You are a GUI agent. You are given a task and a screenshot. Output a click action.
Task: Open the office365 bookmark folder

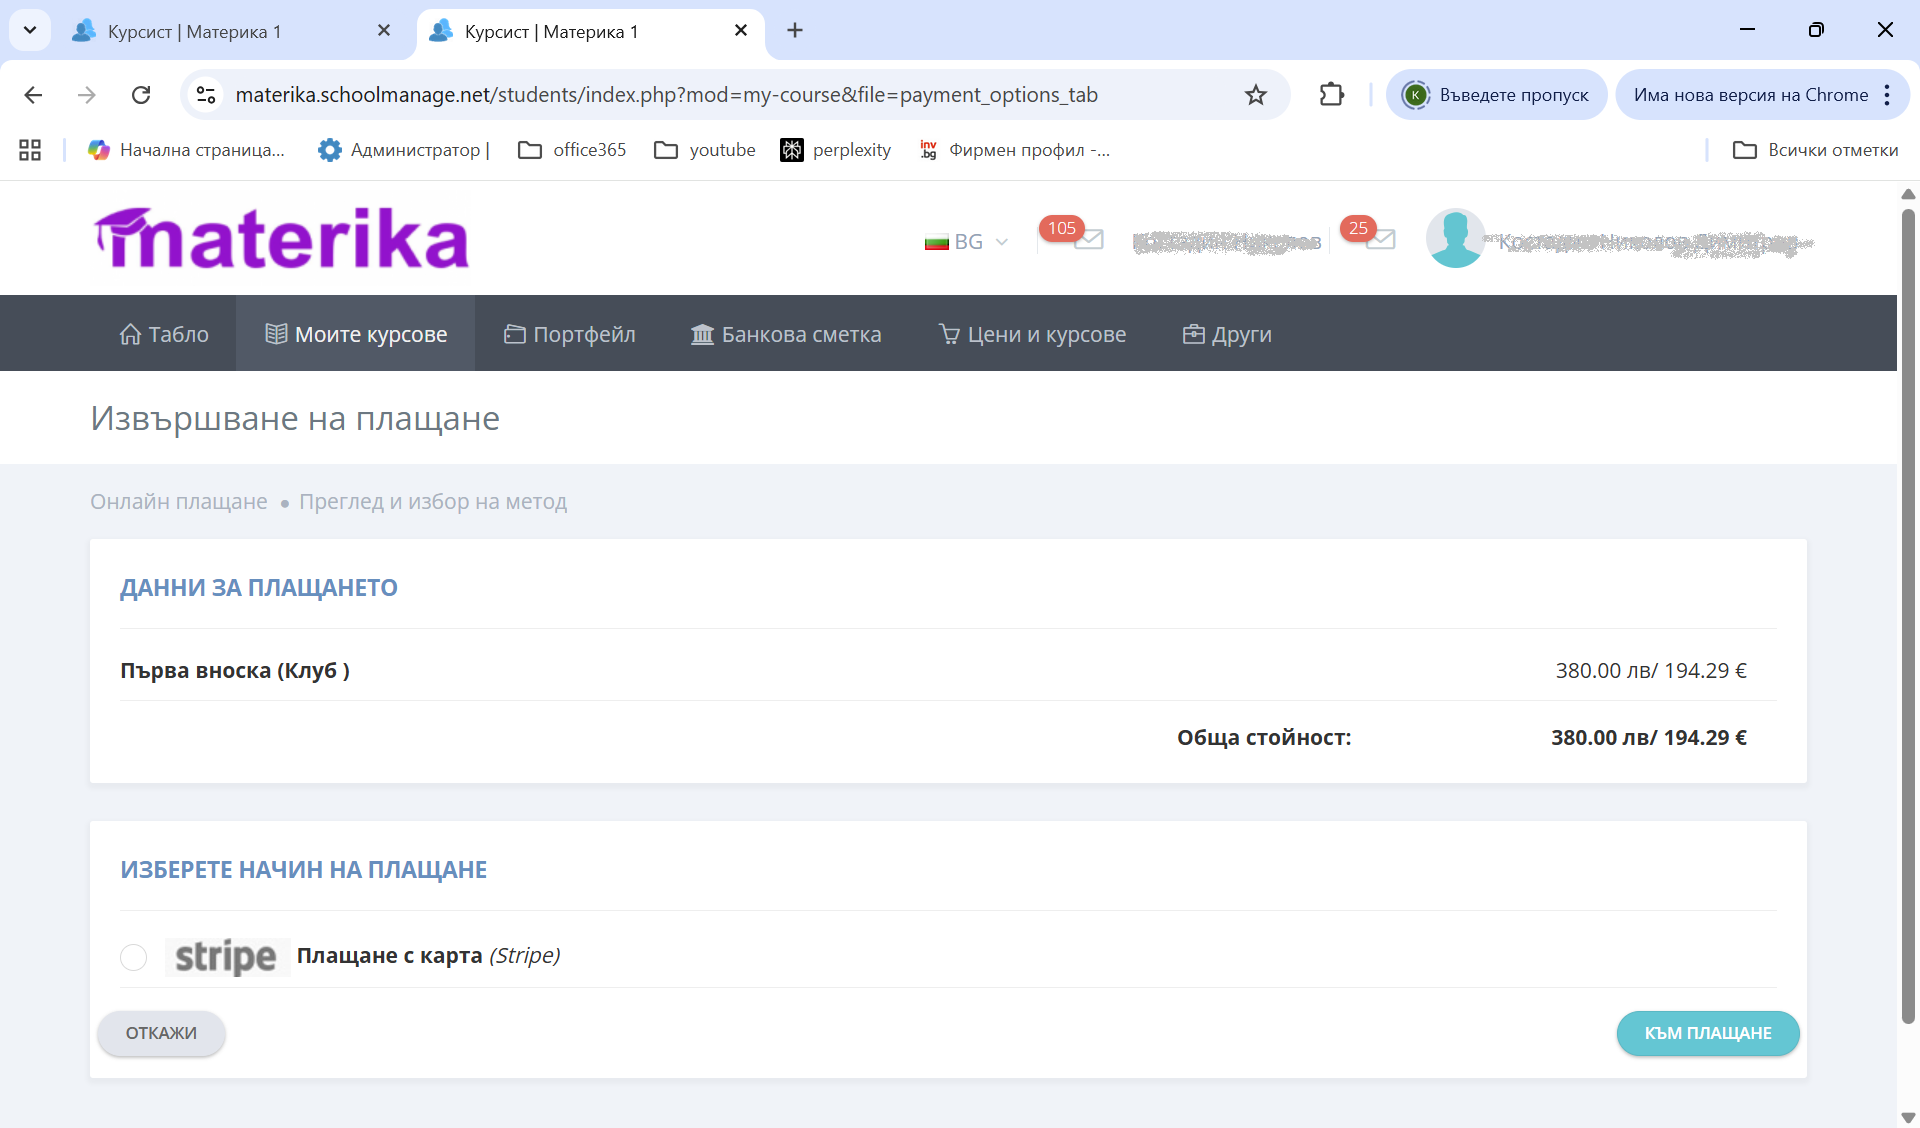pyautogui.click(x=572, y=150)
